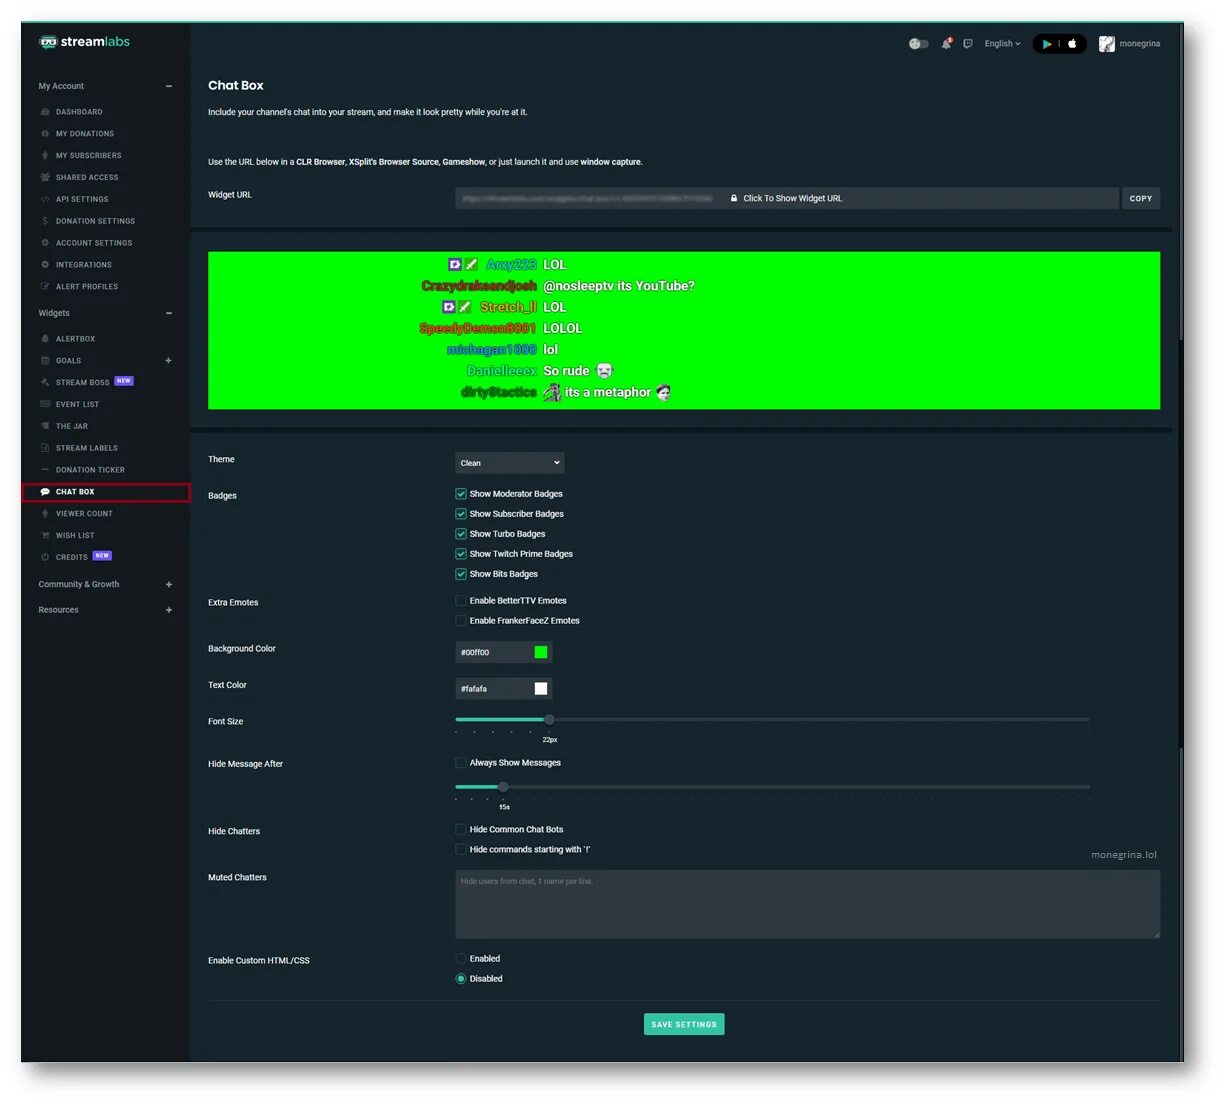Open the English language dropdown
Viewport: 1226px width, 1105px height.
(1002, 44)
